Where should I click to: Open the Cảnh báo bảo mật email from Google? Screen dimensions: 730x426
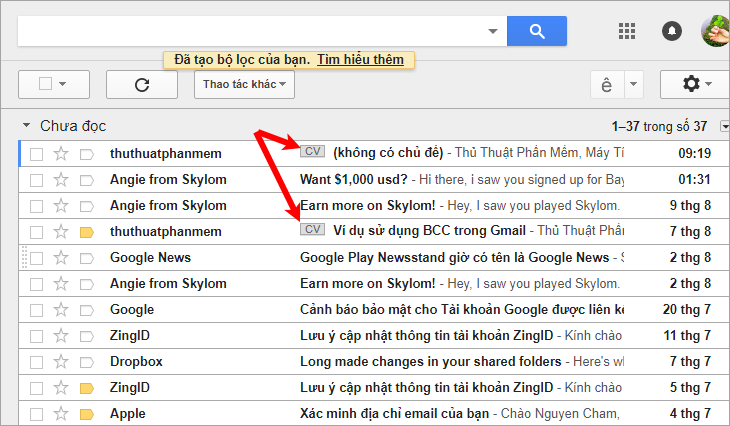(x=462, y=310)
